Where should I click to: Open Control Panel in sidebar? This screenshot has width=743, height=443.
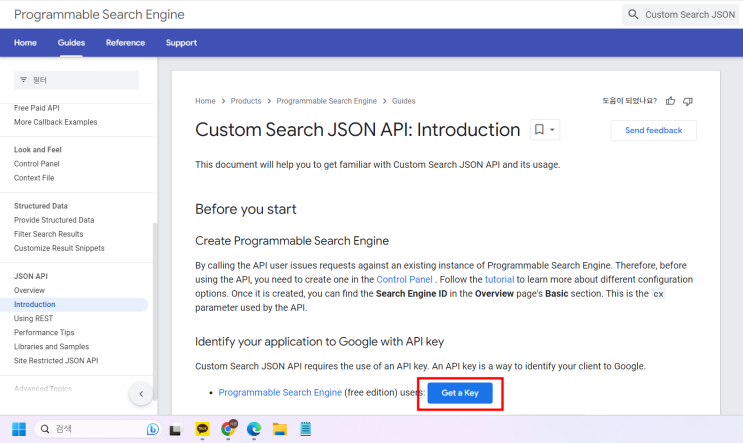pyautogui.click(x=36, y=164)
